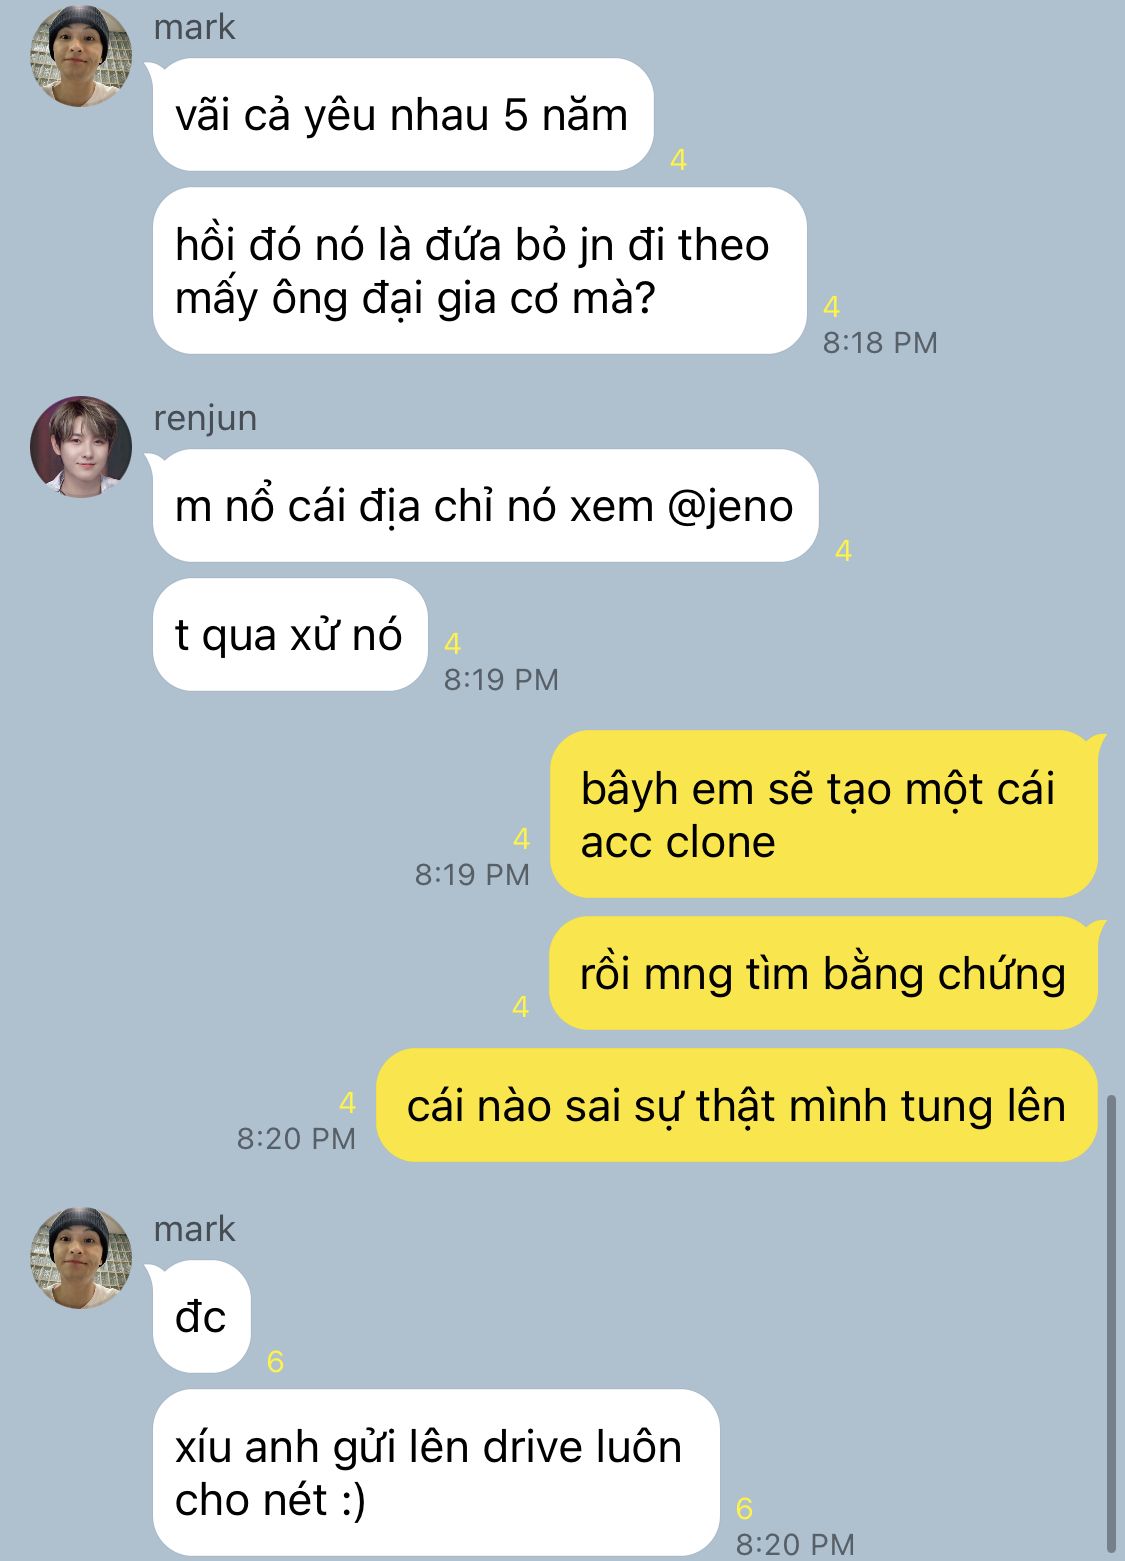Select the message "vãi cả yêu nhau 5 năm"
Viewport: 1125px width, 1561px height.
403,114
